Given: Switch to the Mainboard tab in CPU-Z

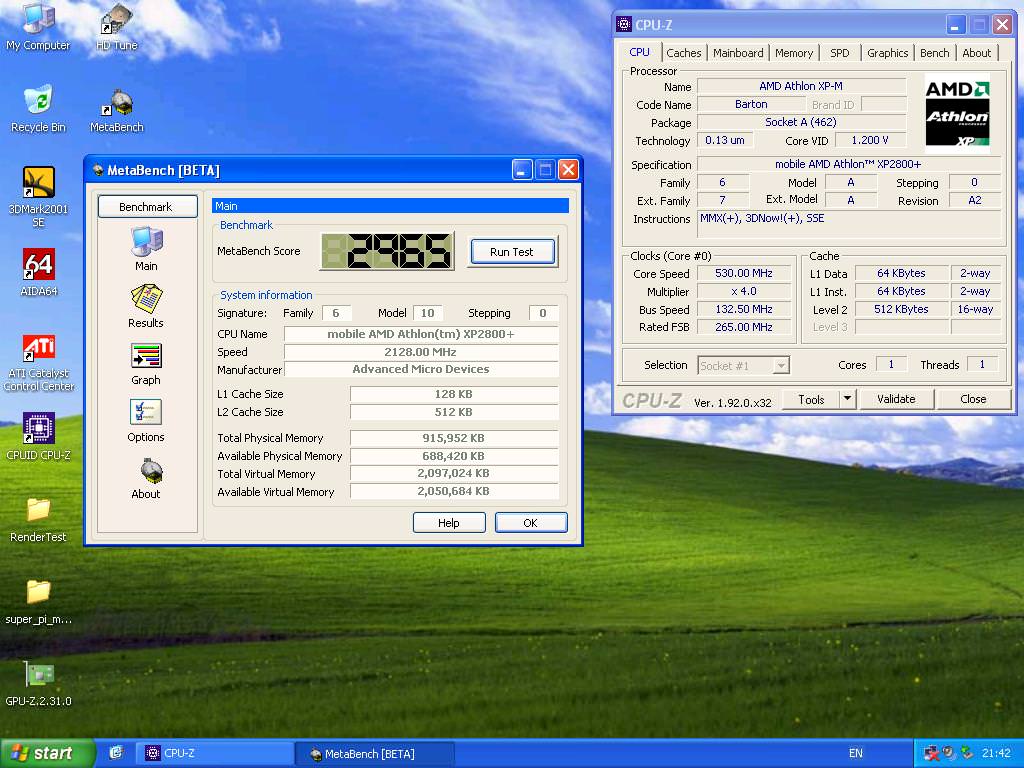Looking at the screenshot, I should (x=738, y=53).
